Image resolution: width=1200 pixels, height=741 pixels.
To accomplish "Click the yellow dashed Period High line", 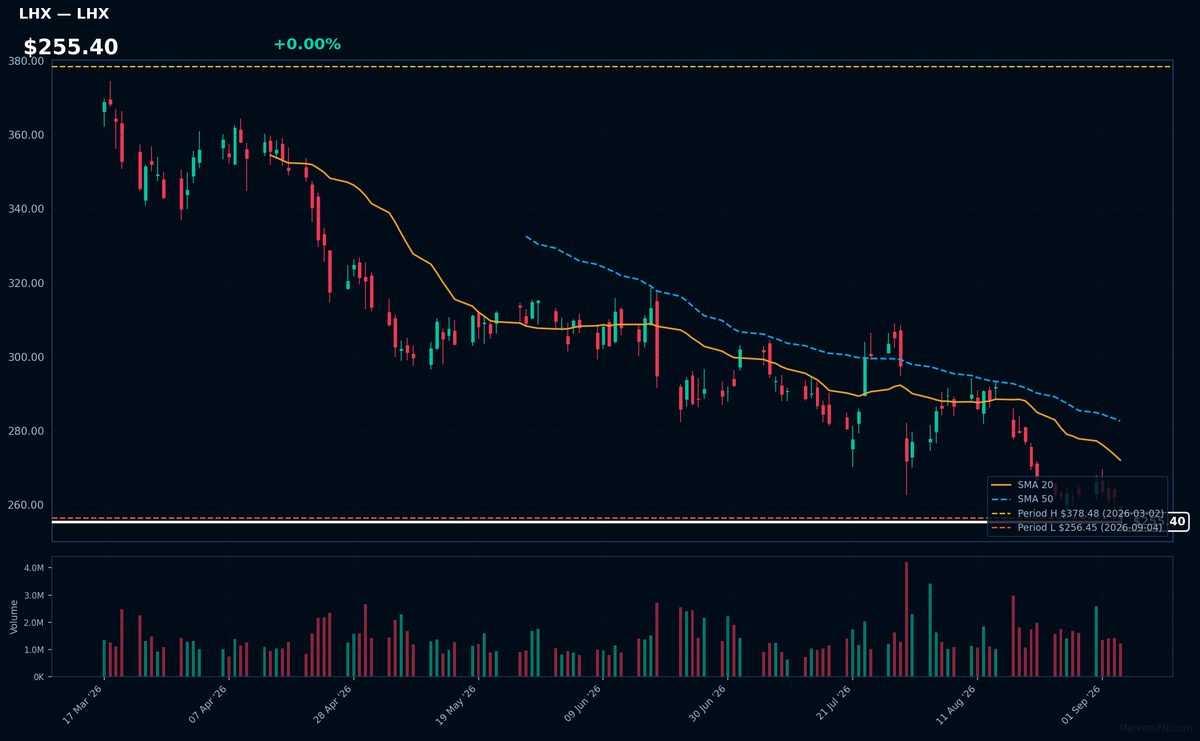I will (x=612, y=66).
